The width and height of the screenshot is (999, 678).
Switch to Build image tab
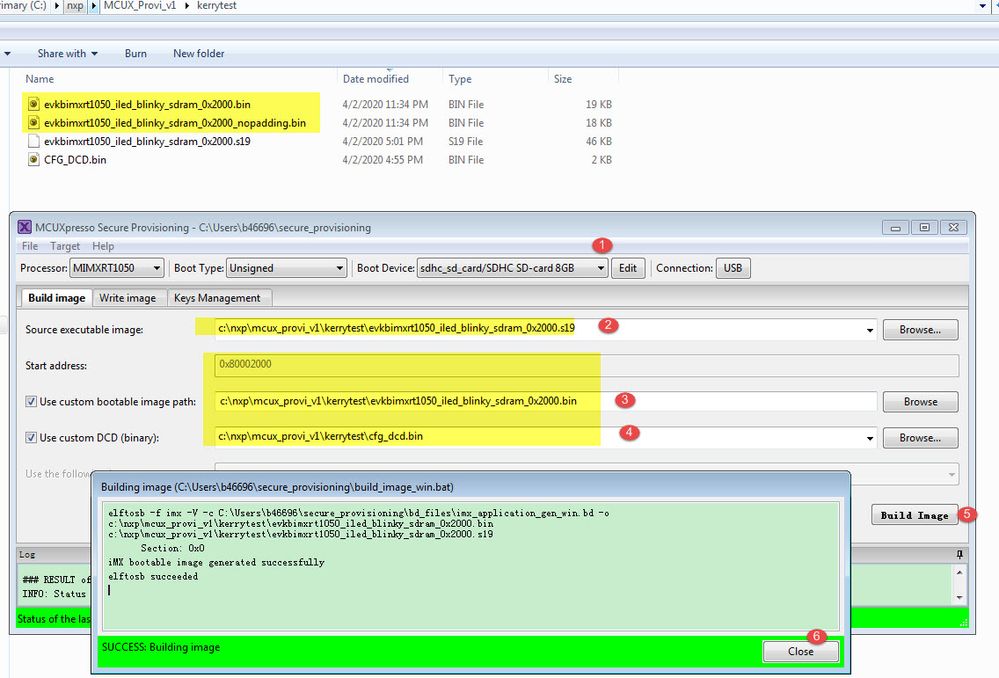tap(57, 298)
